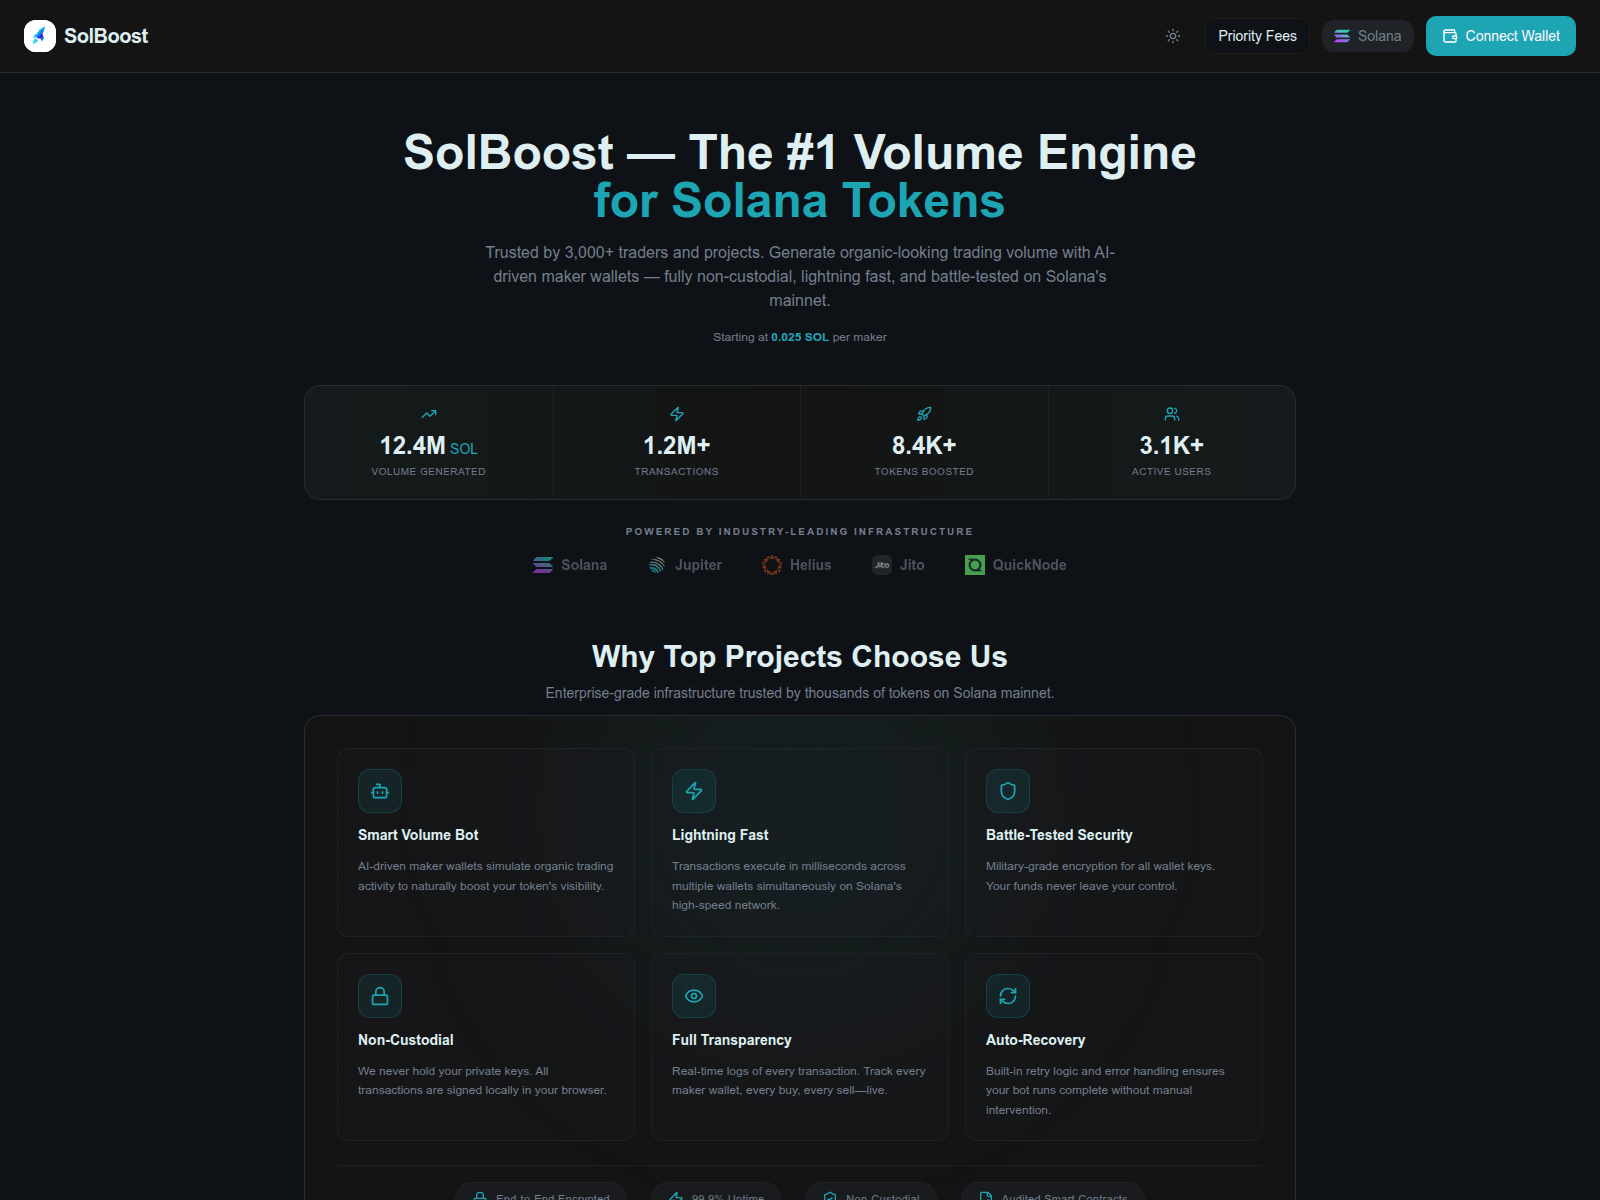This screenshot has height=1200, width=1600.
Task: Click the Connect Wallet button
Action: (x=1500, y=36)
